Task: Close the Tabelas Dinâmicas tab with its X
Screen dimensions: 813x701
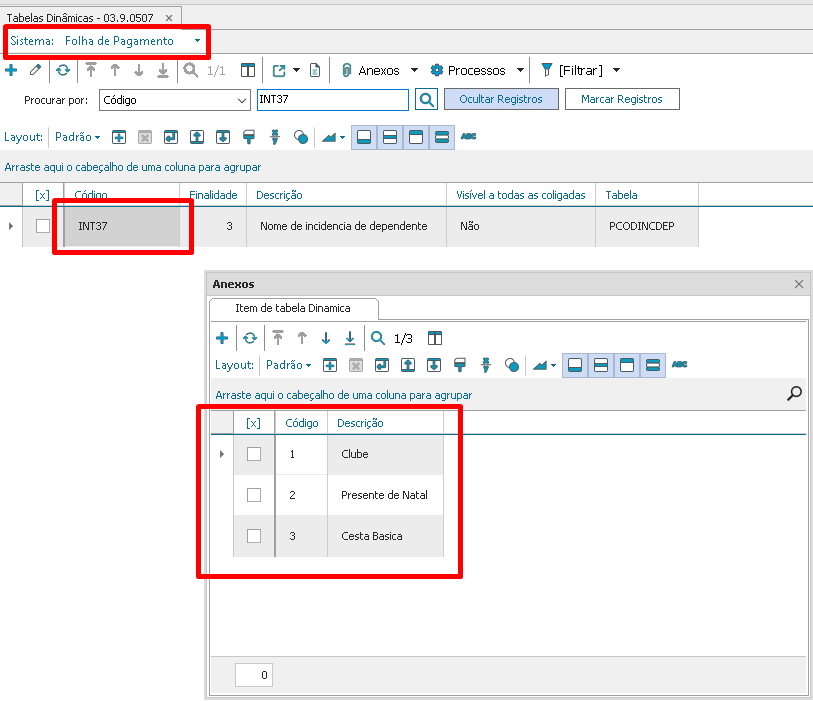Action: point(169,18)
